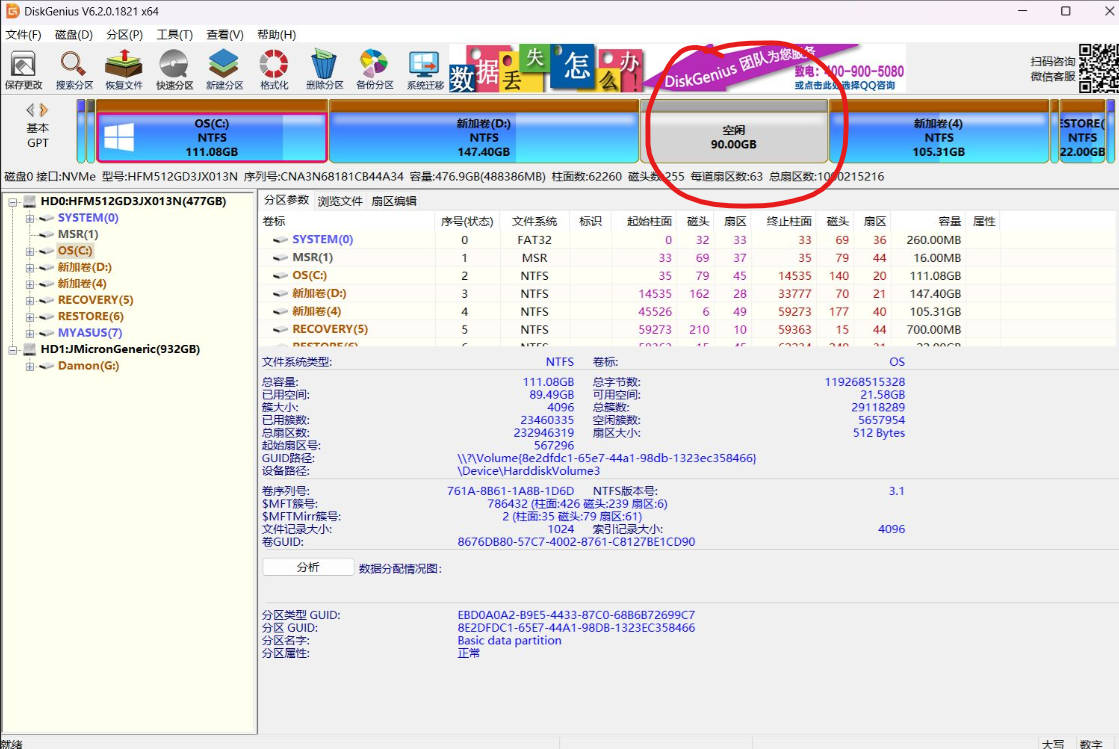The image size is (1119, 749).
Task: Select the 格式化 format tool
Action: click(274, 70)
